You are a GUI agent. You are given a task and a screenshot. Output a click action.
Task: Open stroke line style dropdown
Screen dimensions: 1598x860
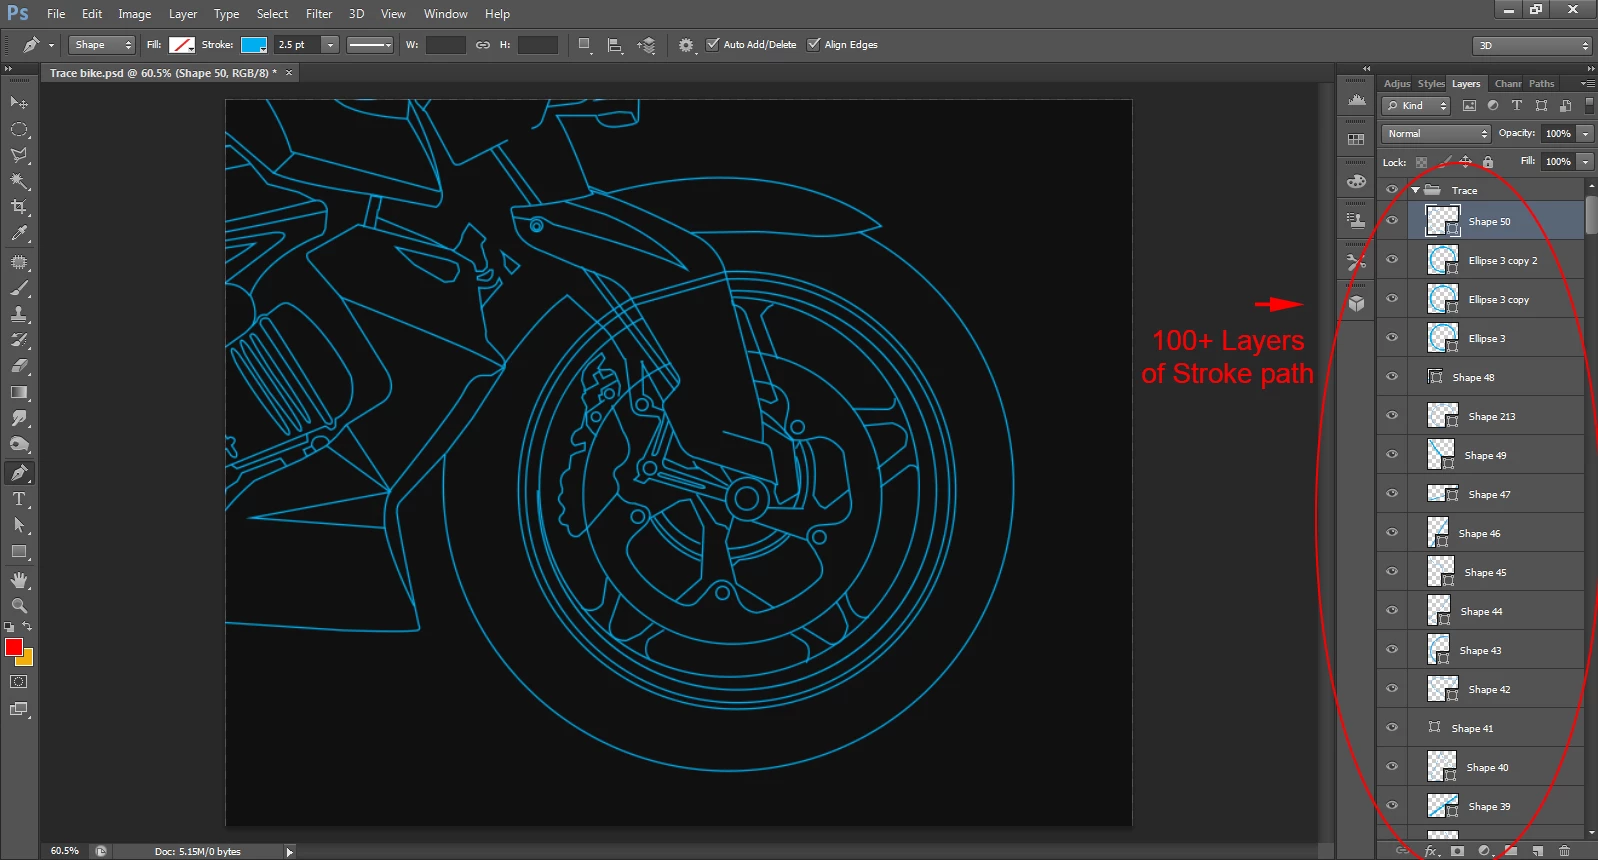(x=369, y=45)
